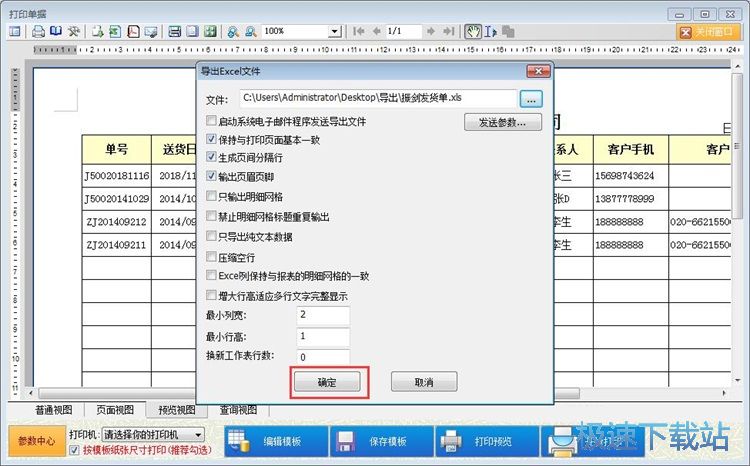Go to previous page arrow
Viewport: 750px width, 466px height.
tap(376, 32)
